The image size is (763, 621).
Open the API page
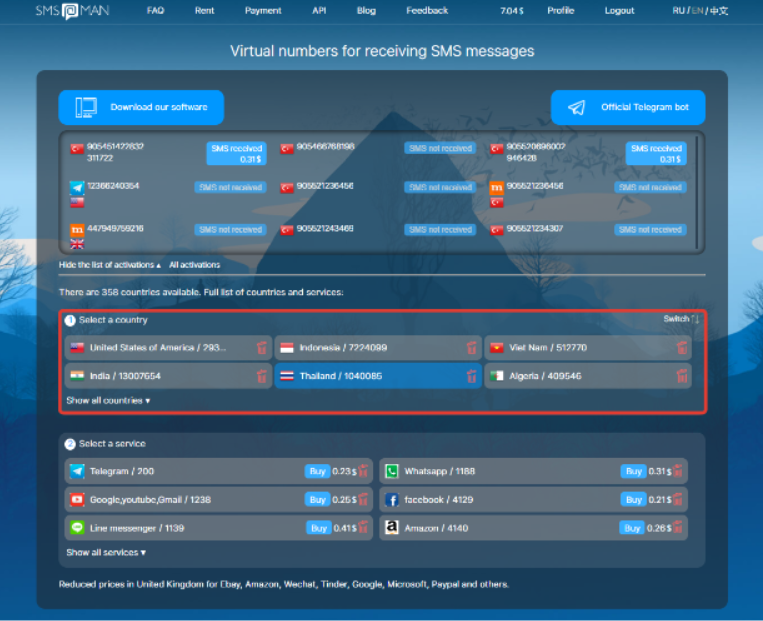pos(319,11)
